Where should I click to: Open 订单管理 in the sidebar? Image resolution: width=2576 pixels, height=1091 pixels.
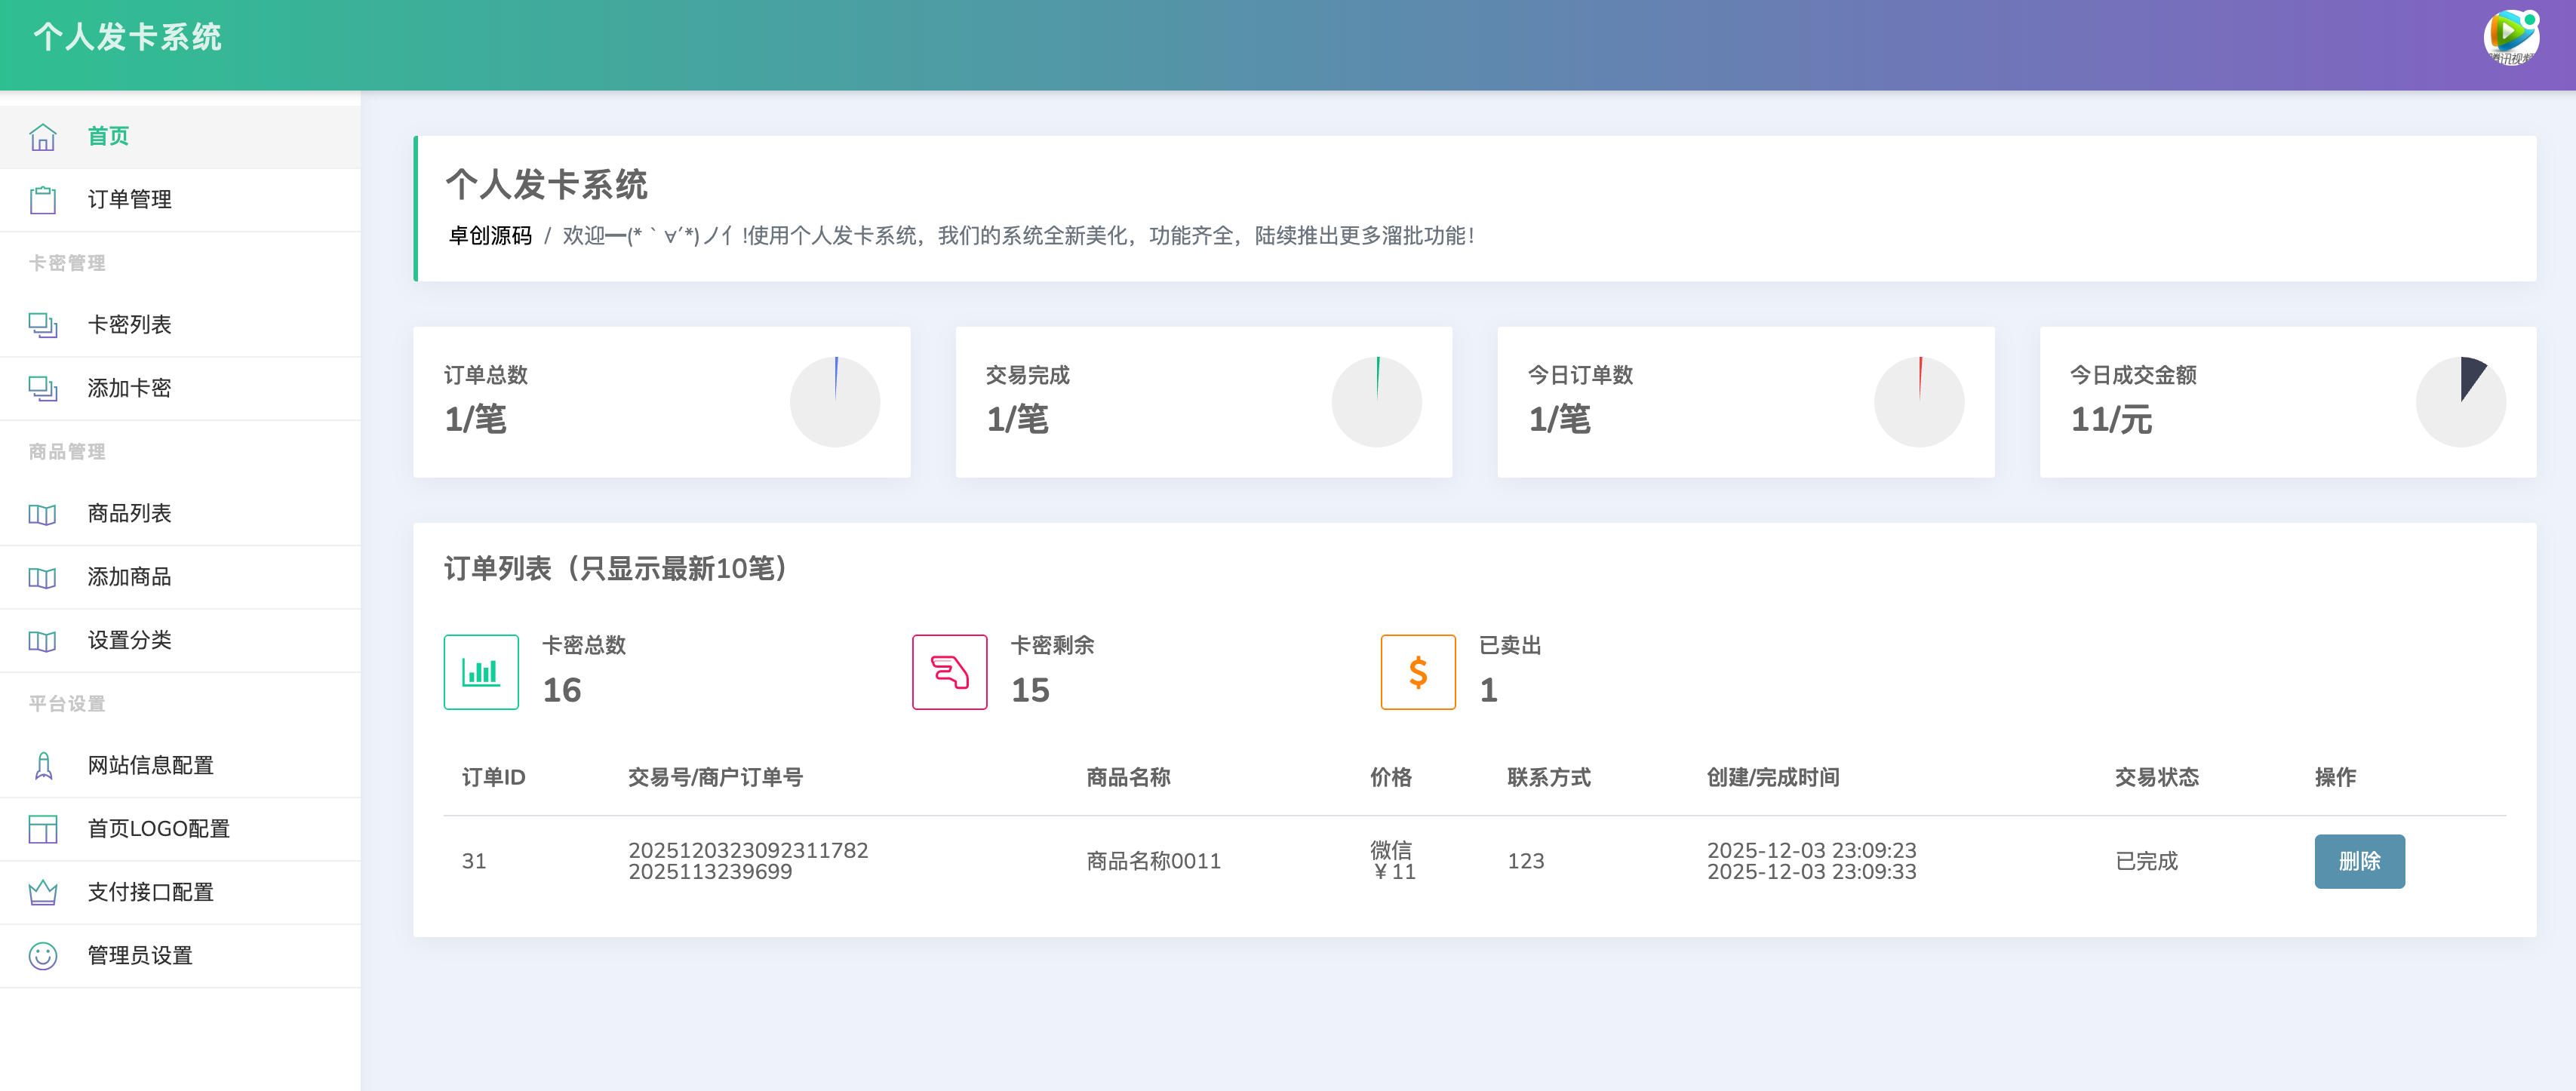click(180, 200)
